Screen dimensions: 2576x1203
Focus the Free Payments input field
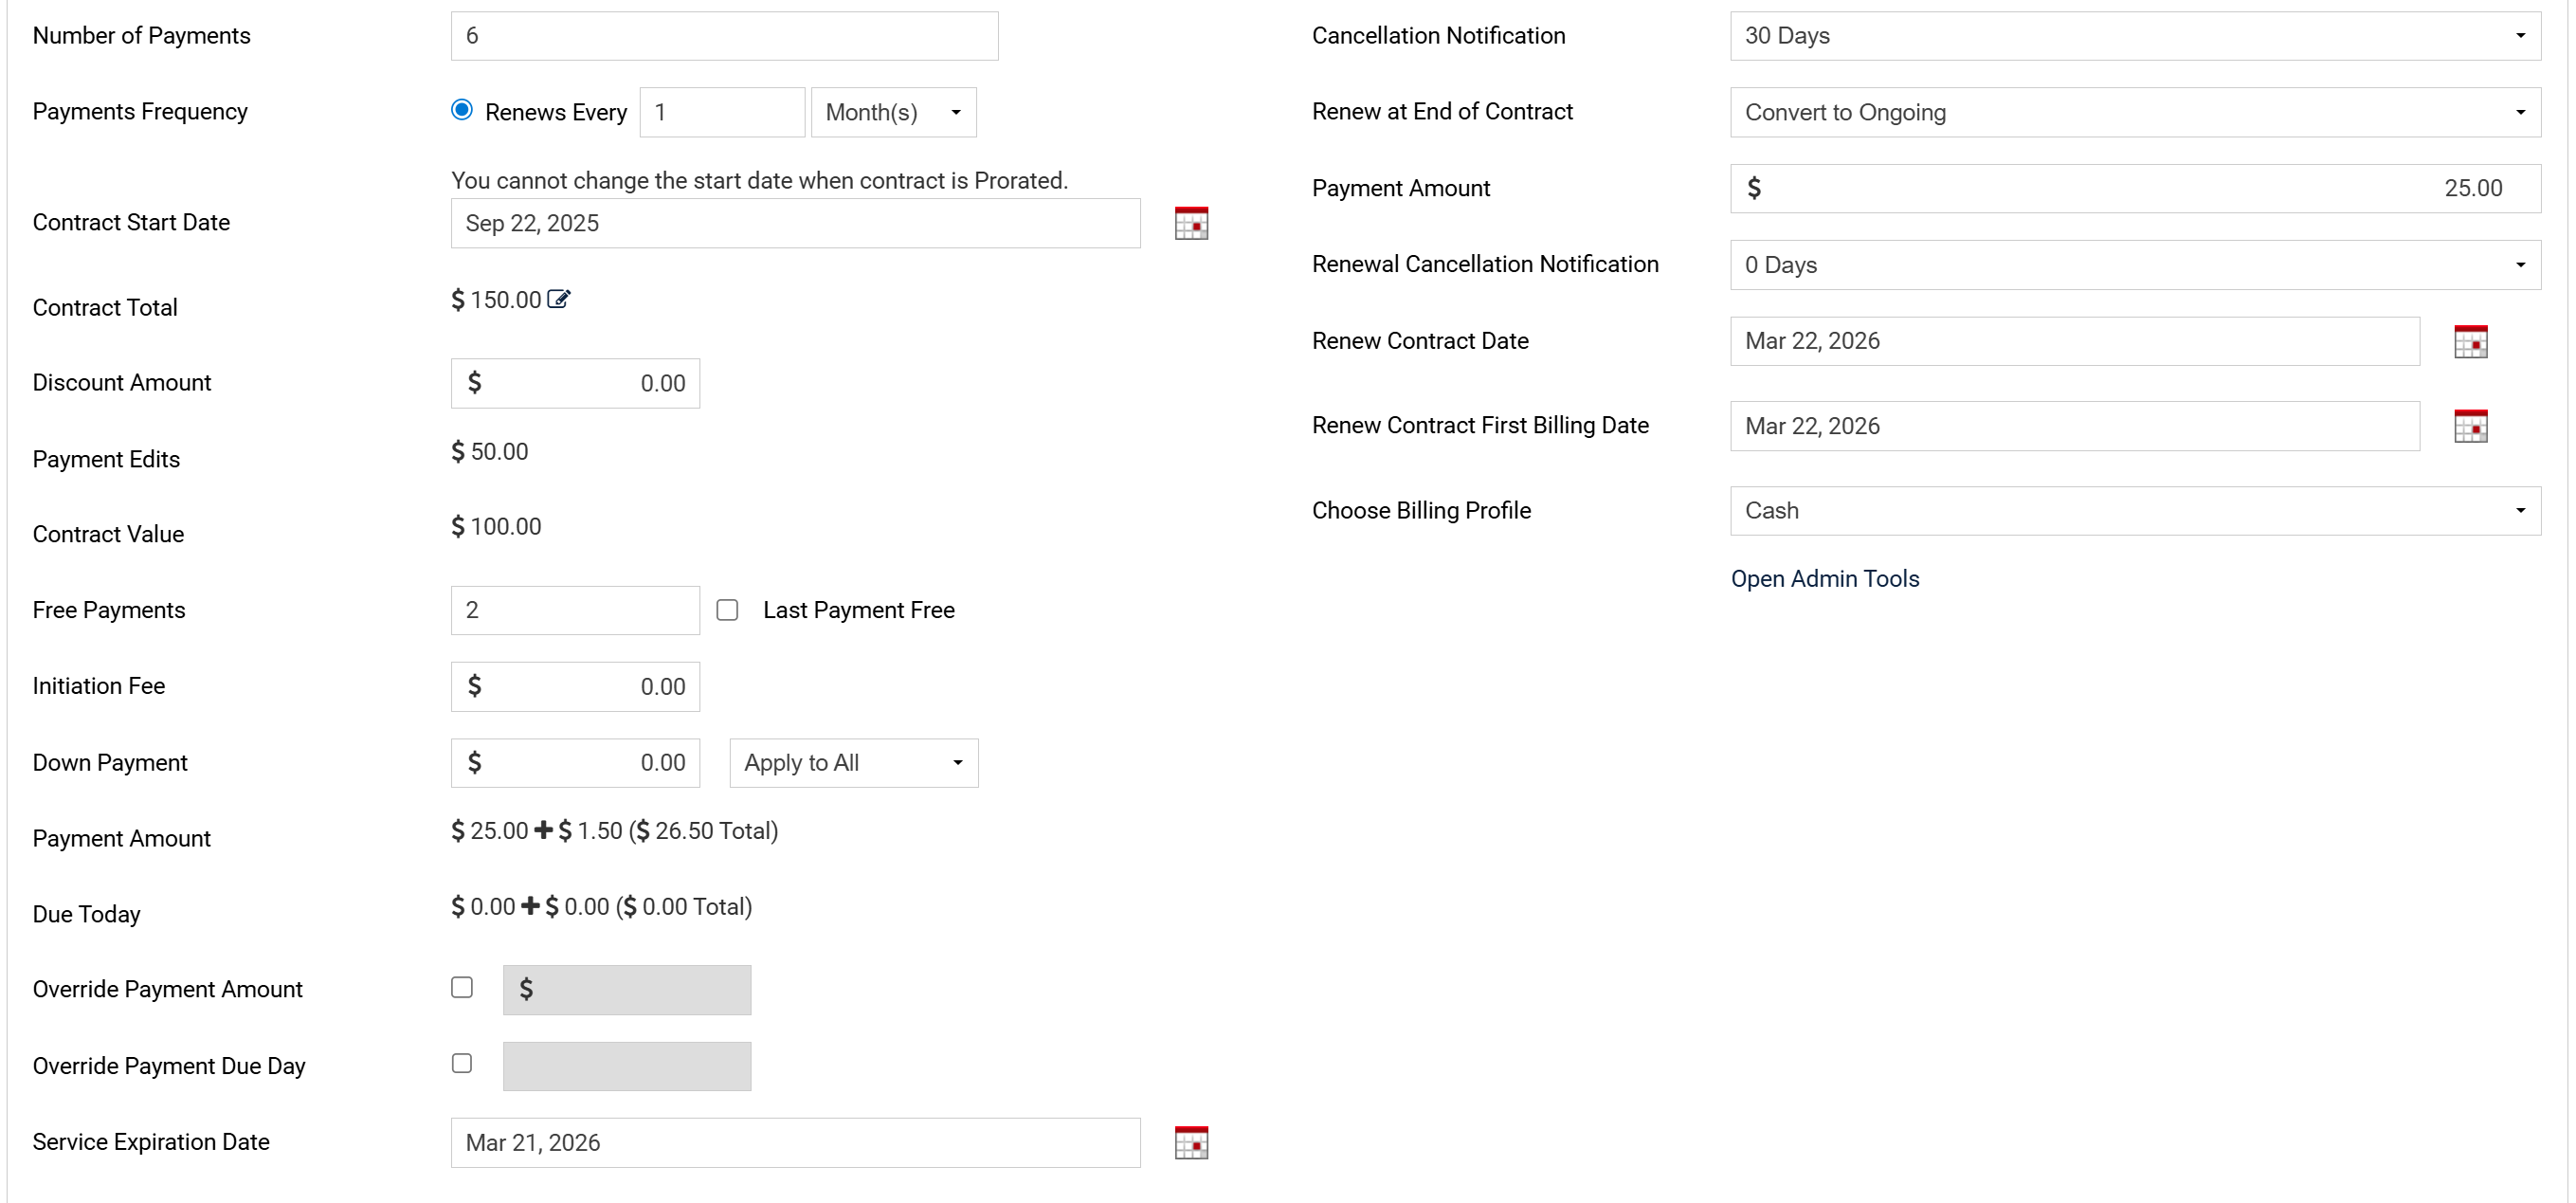(x=574, y=610)
